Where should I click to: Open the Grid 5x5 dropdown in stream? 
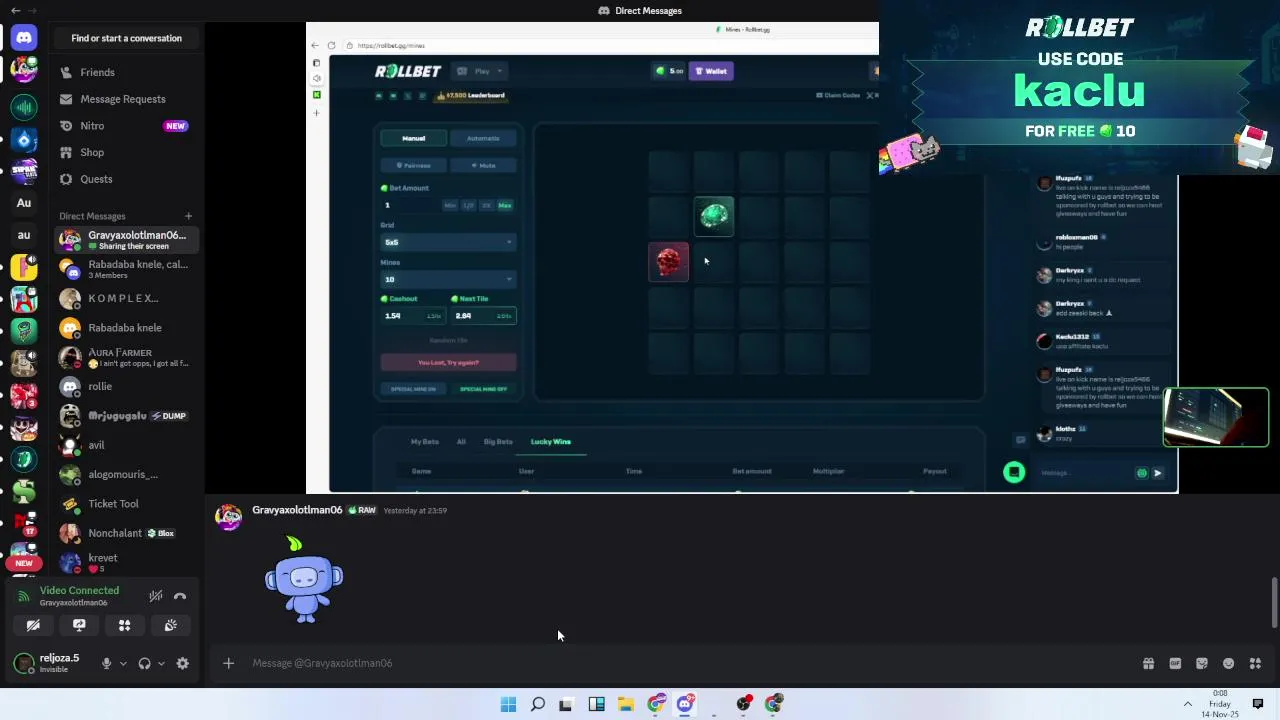coord(448,242)
